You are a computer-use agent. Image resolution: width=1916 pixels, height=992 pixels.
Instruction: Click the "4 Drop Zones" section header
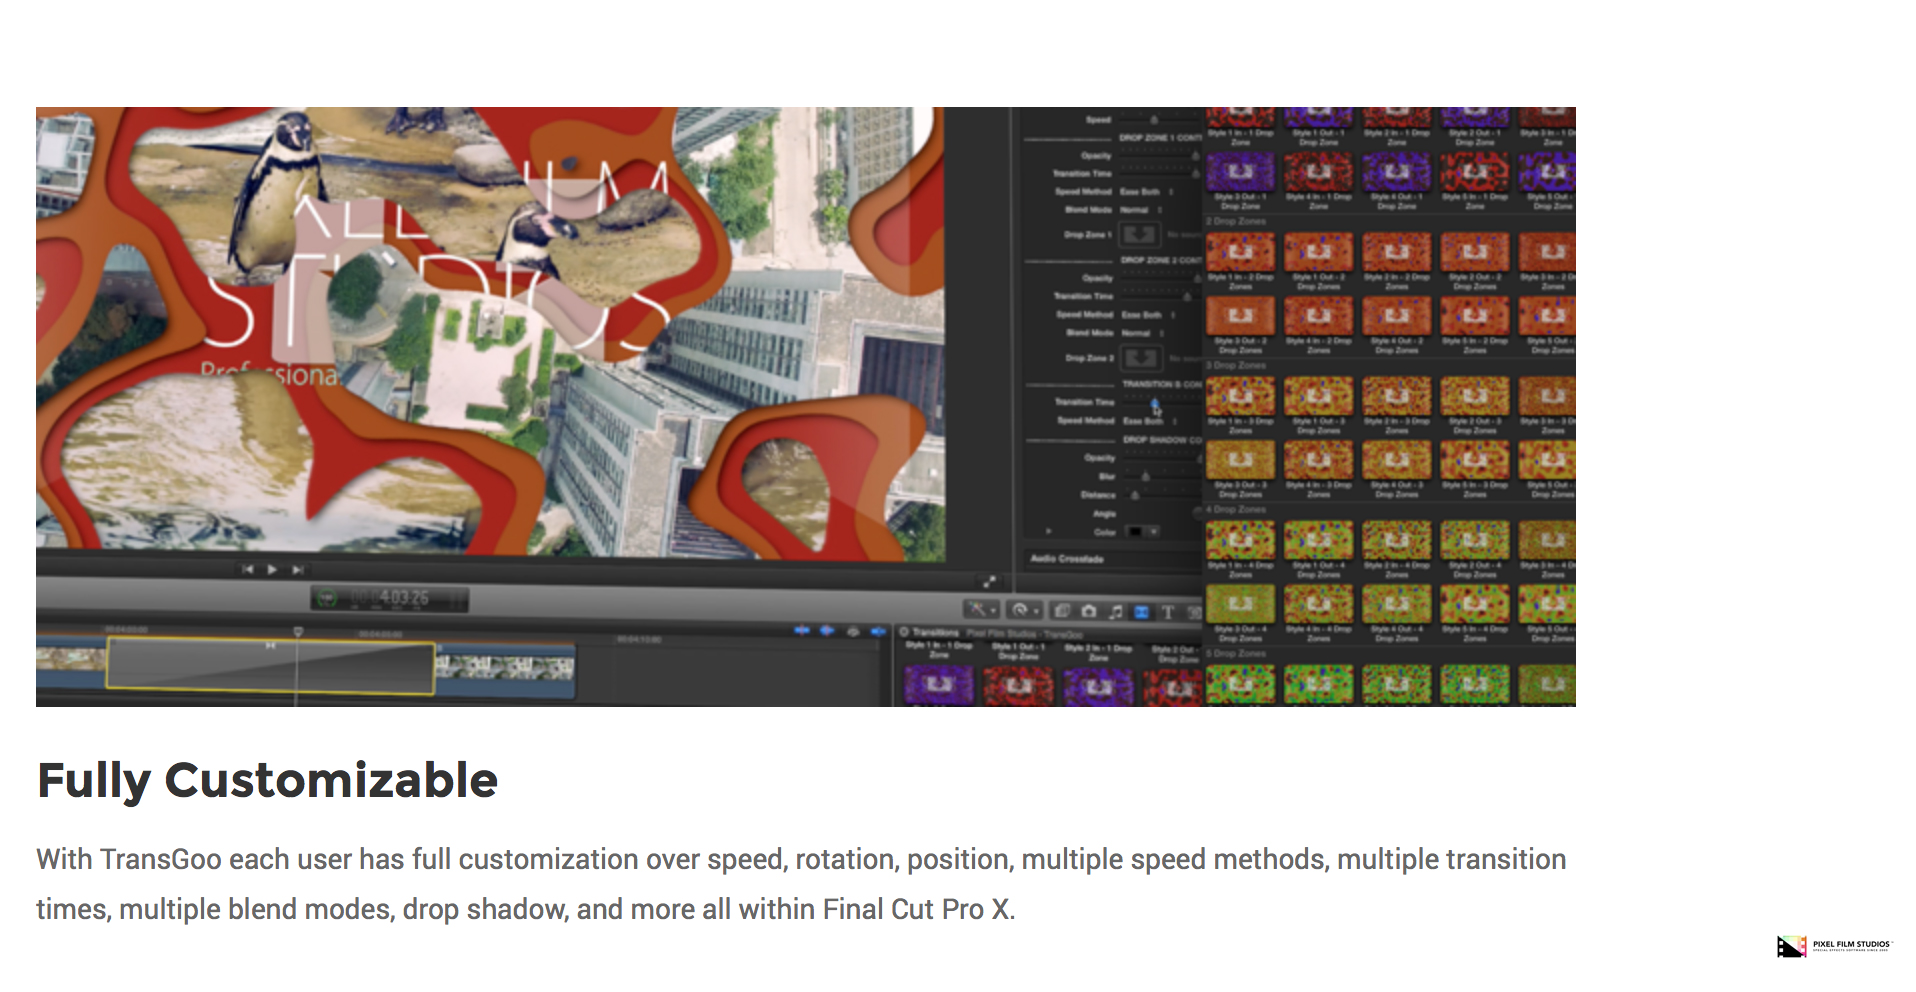pos(1236,509)
